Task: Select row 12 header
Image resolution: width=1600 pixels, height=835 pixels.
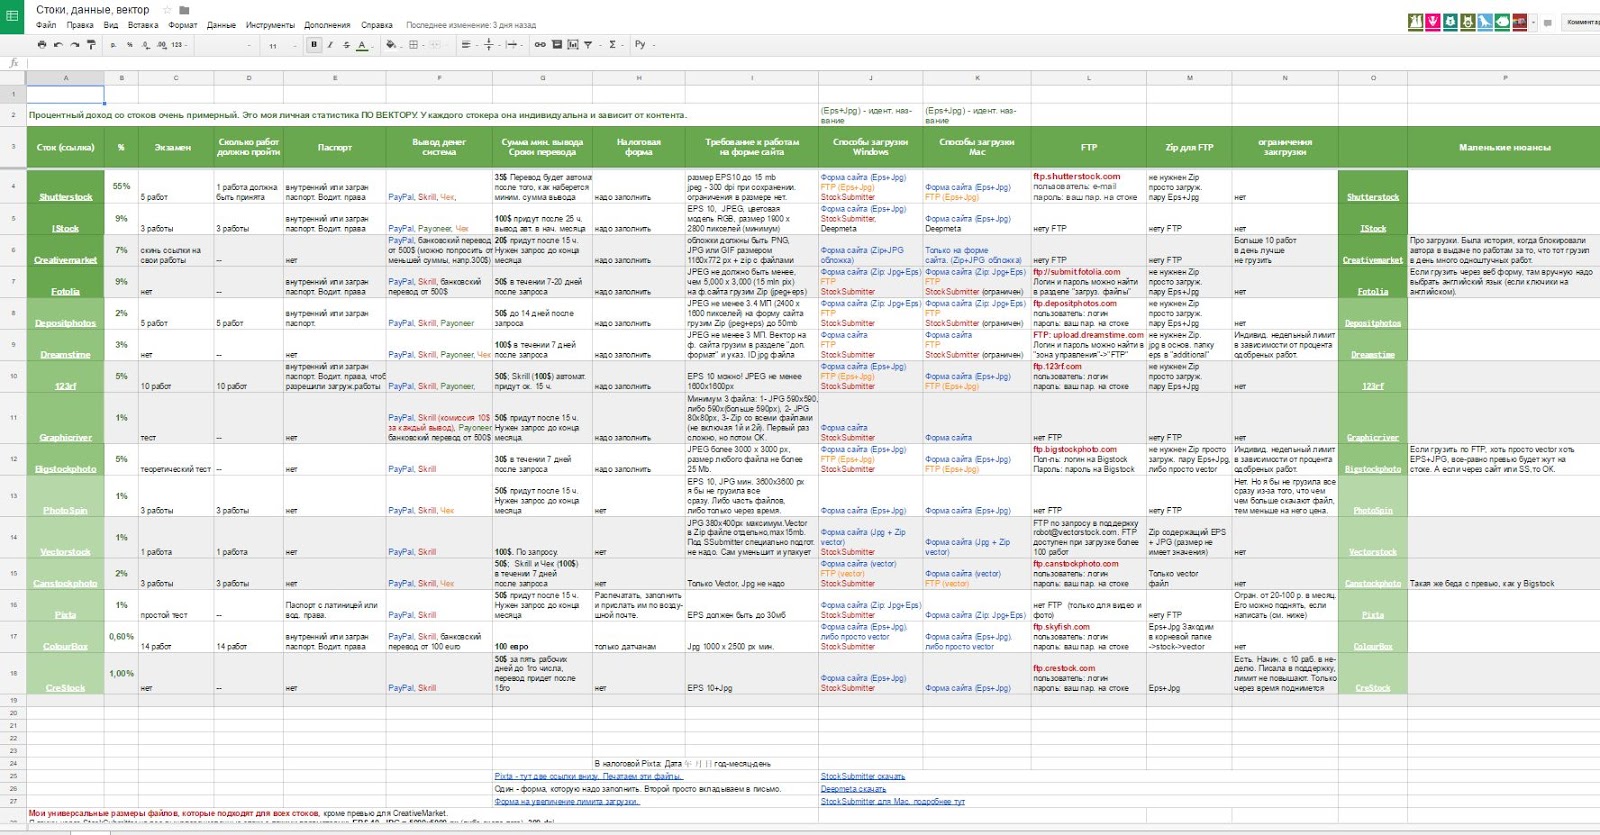Action: (13, 460)
